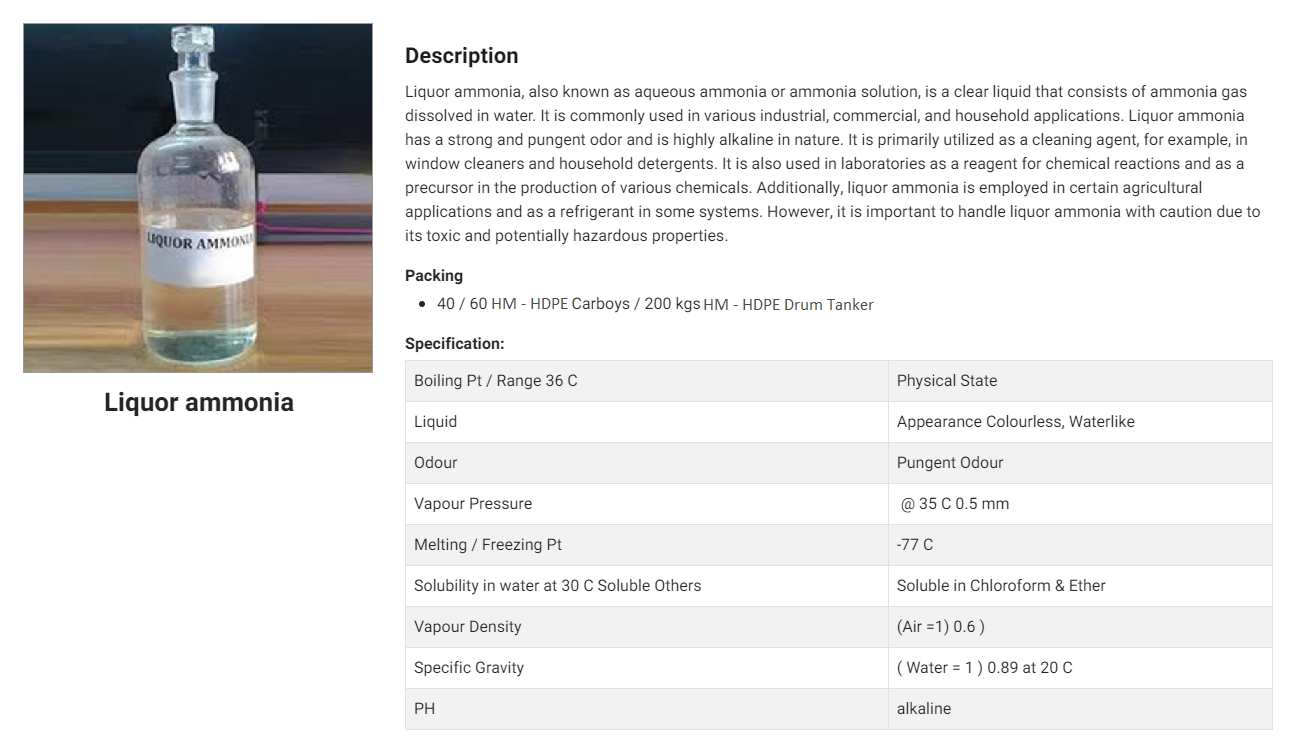Click the Specification heading
1300x740 pixels.
click(454, 343)
